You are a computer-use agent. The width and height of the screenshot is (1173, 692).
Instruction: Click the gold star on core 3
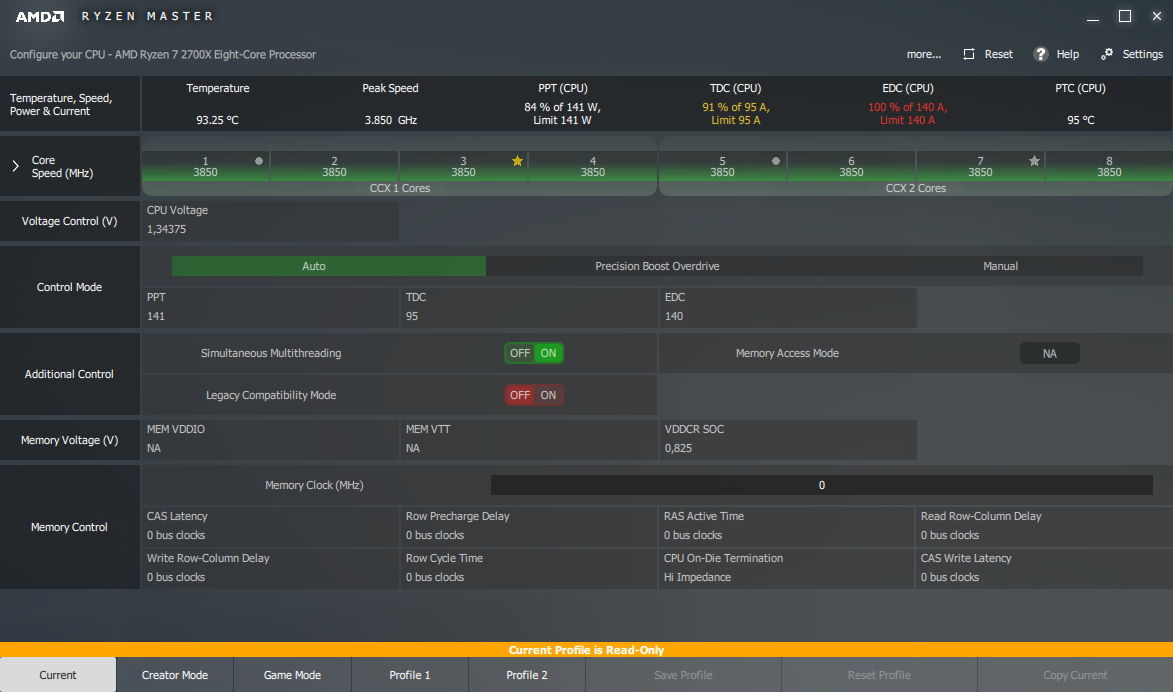tap(517, 161)
